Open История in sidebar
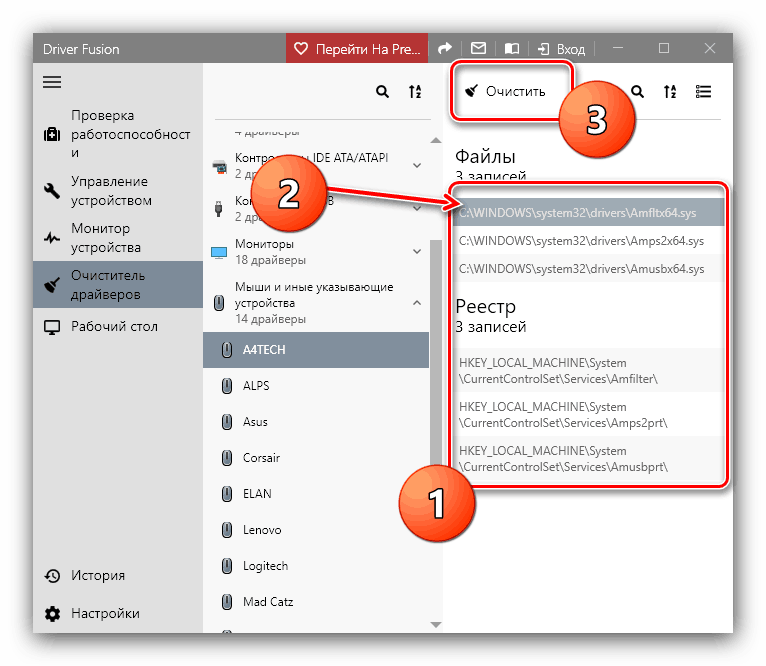This screenshot has height=666, width=766. point(117,576)
